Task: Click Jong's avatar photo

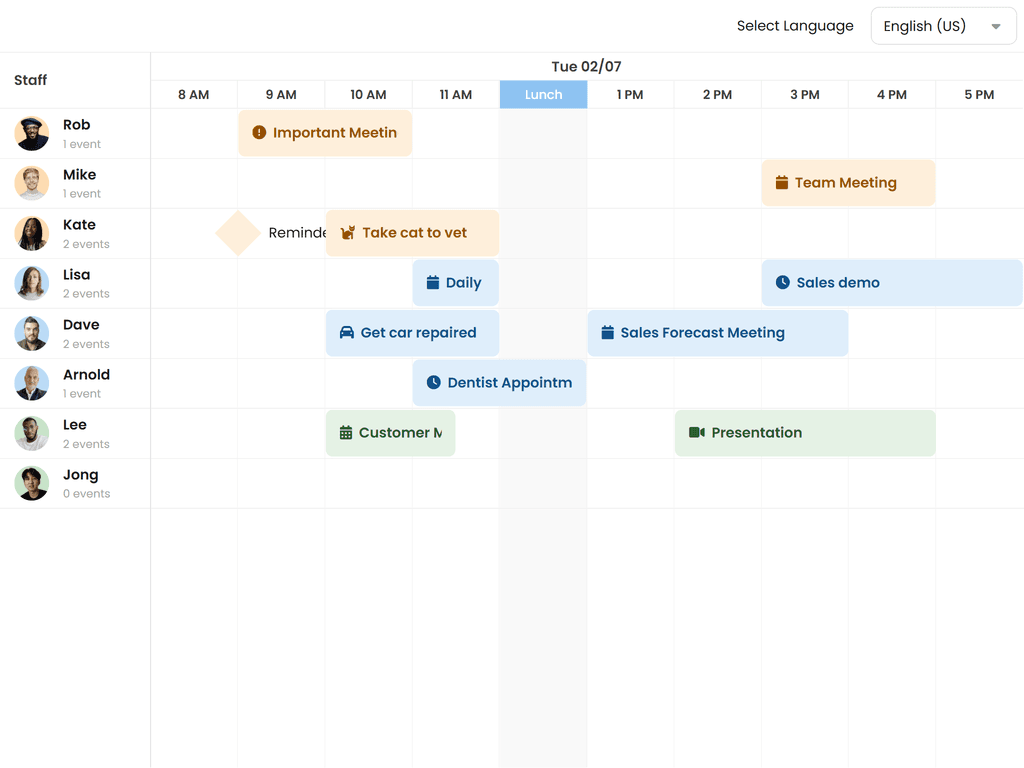Action: [x=32, y=483]
